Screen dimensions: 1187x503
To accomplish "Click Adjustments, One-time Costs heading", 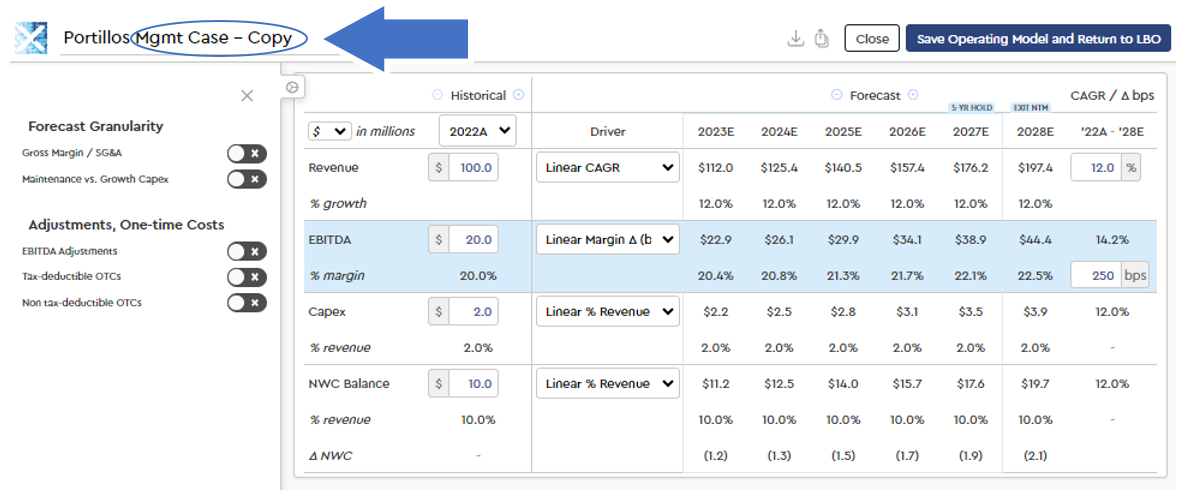I will coord(126,224).
